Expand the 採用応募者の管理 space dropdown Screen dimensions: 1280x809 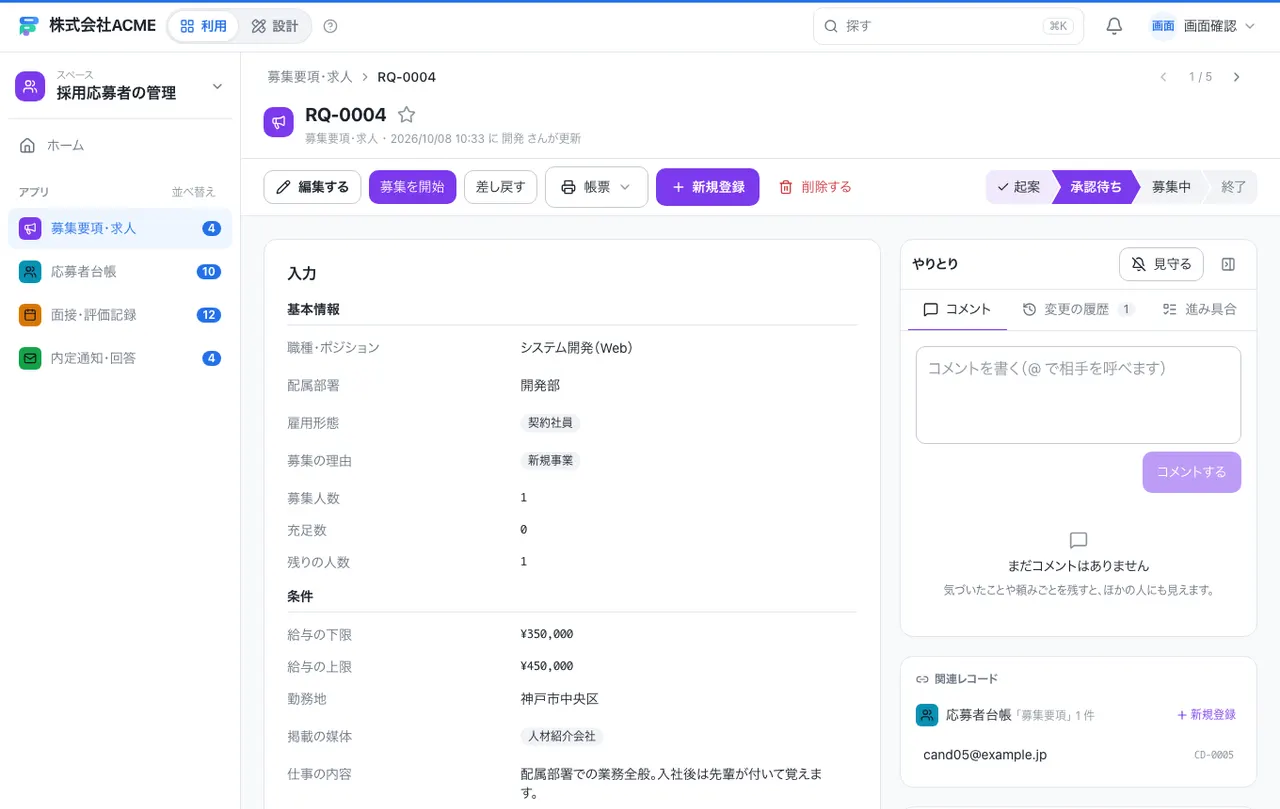217,87
